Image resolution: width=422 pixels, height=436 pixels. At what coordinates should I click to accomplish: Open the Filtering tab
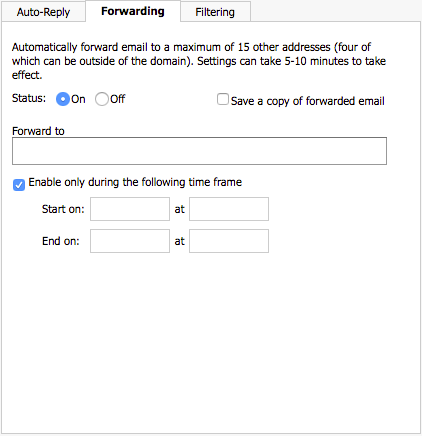point(215,12)
